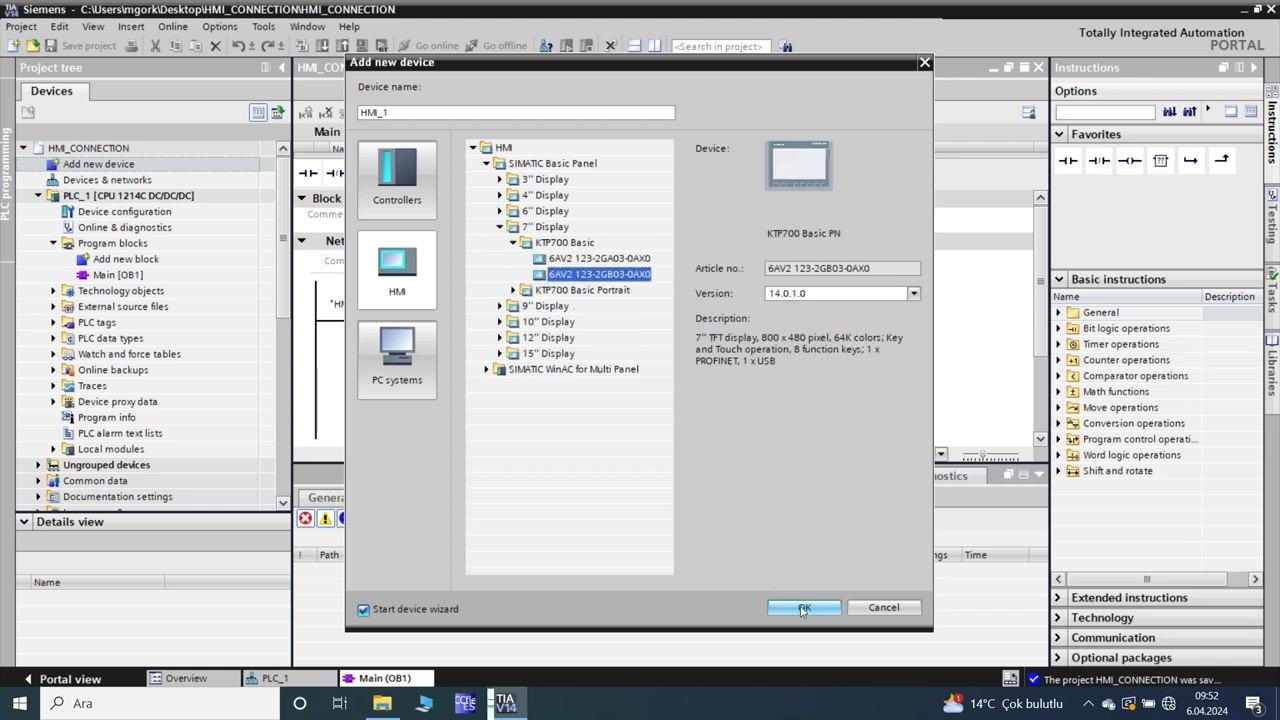Click Go offline in toolbar
The height and width of the screenshot is (720, 1280).
pos(495,46)
